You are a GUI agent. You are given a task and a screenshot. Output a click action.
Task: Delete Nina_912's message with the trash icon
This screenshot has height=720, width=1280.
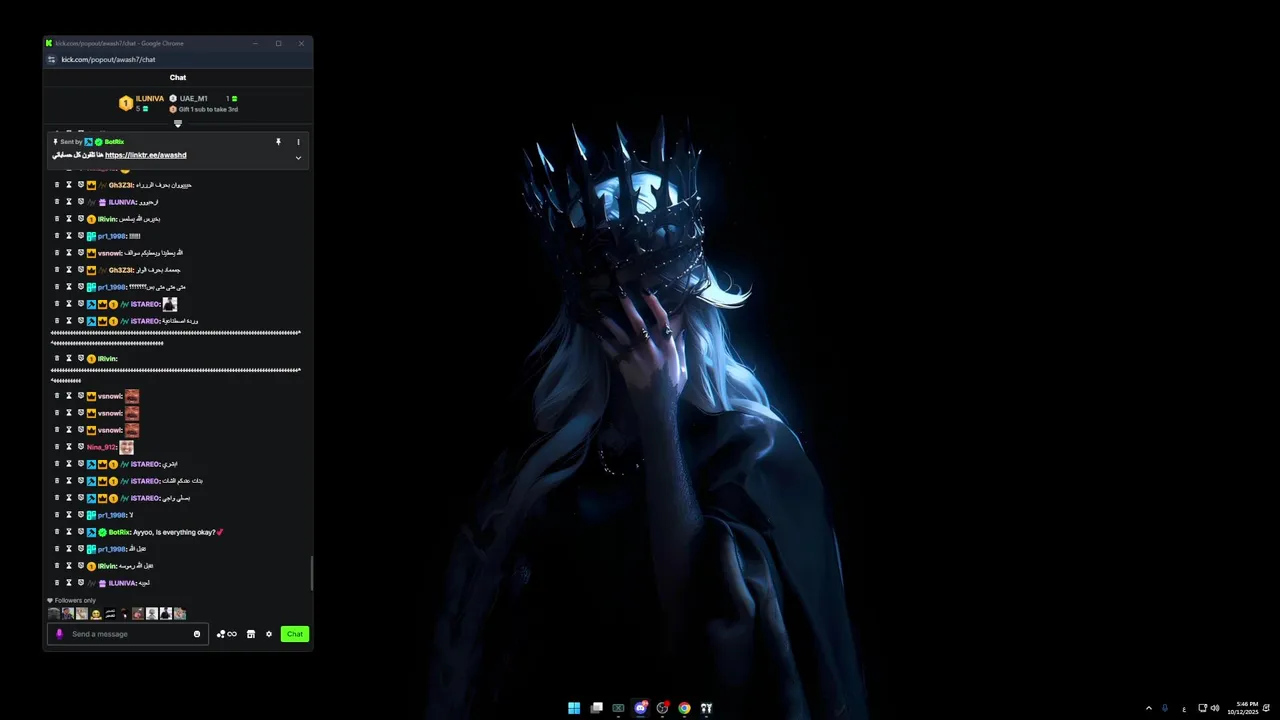(x=56, y=447)
